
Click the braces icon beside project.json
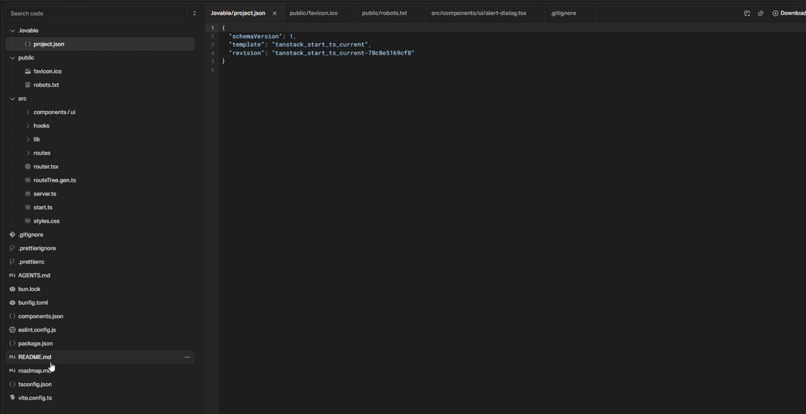(28, 44)
